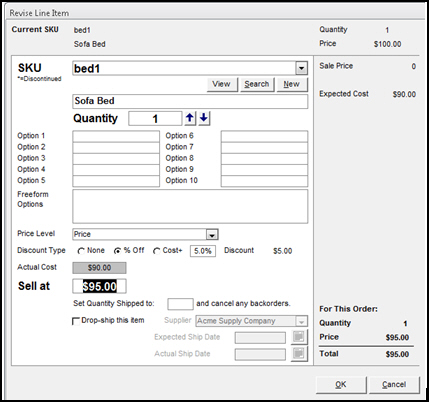Decrease quantity with the down arrow
This screenshot has width=429, height=402.
204,118
